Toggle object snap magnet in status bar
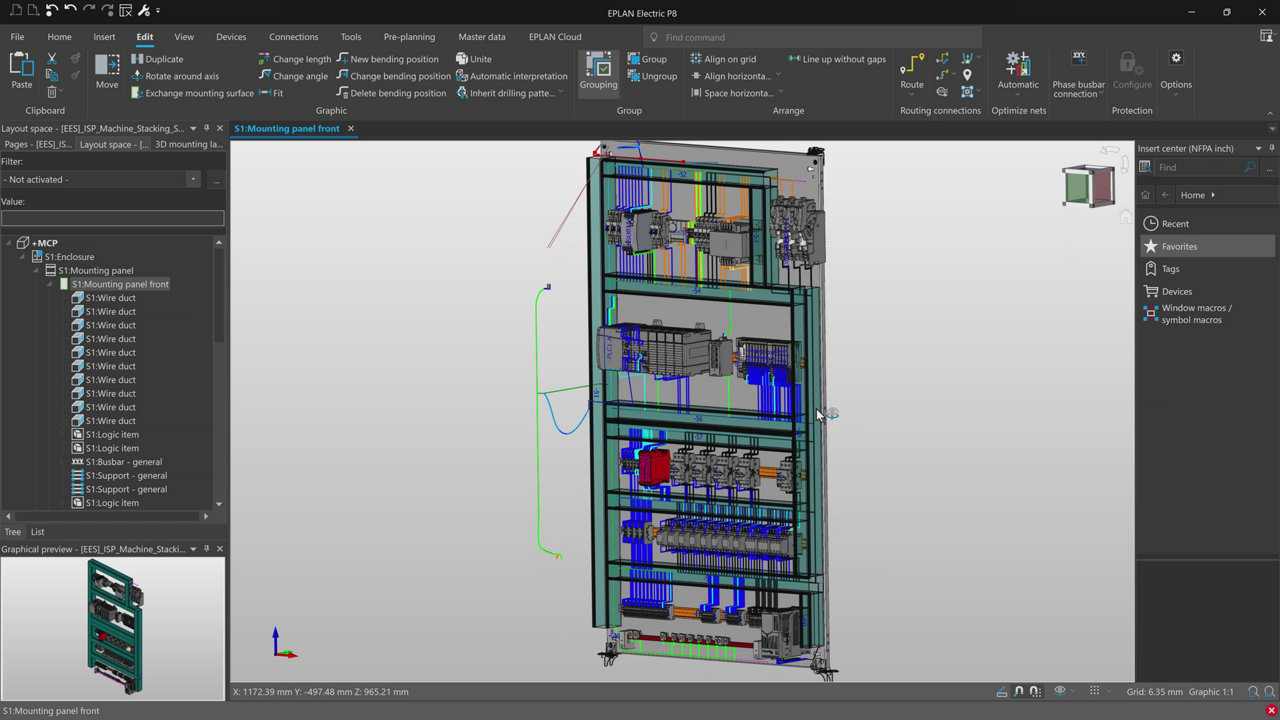 point(1019,691)
